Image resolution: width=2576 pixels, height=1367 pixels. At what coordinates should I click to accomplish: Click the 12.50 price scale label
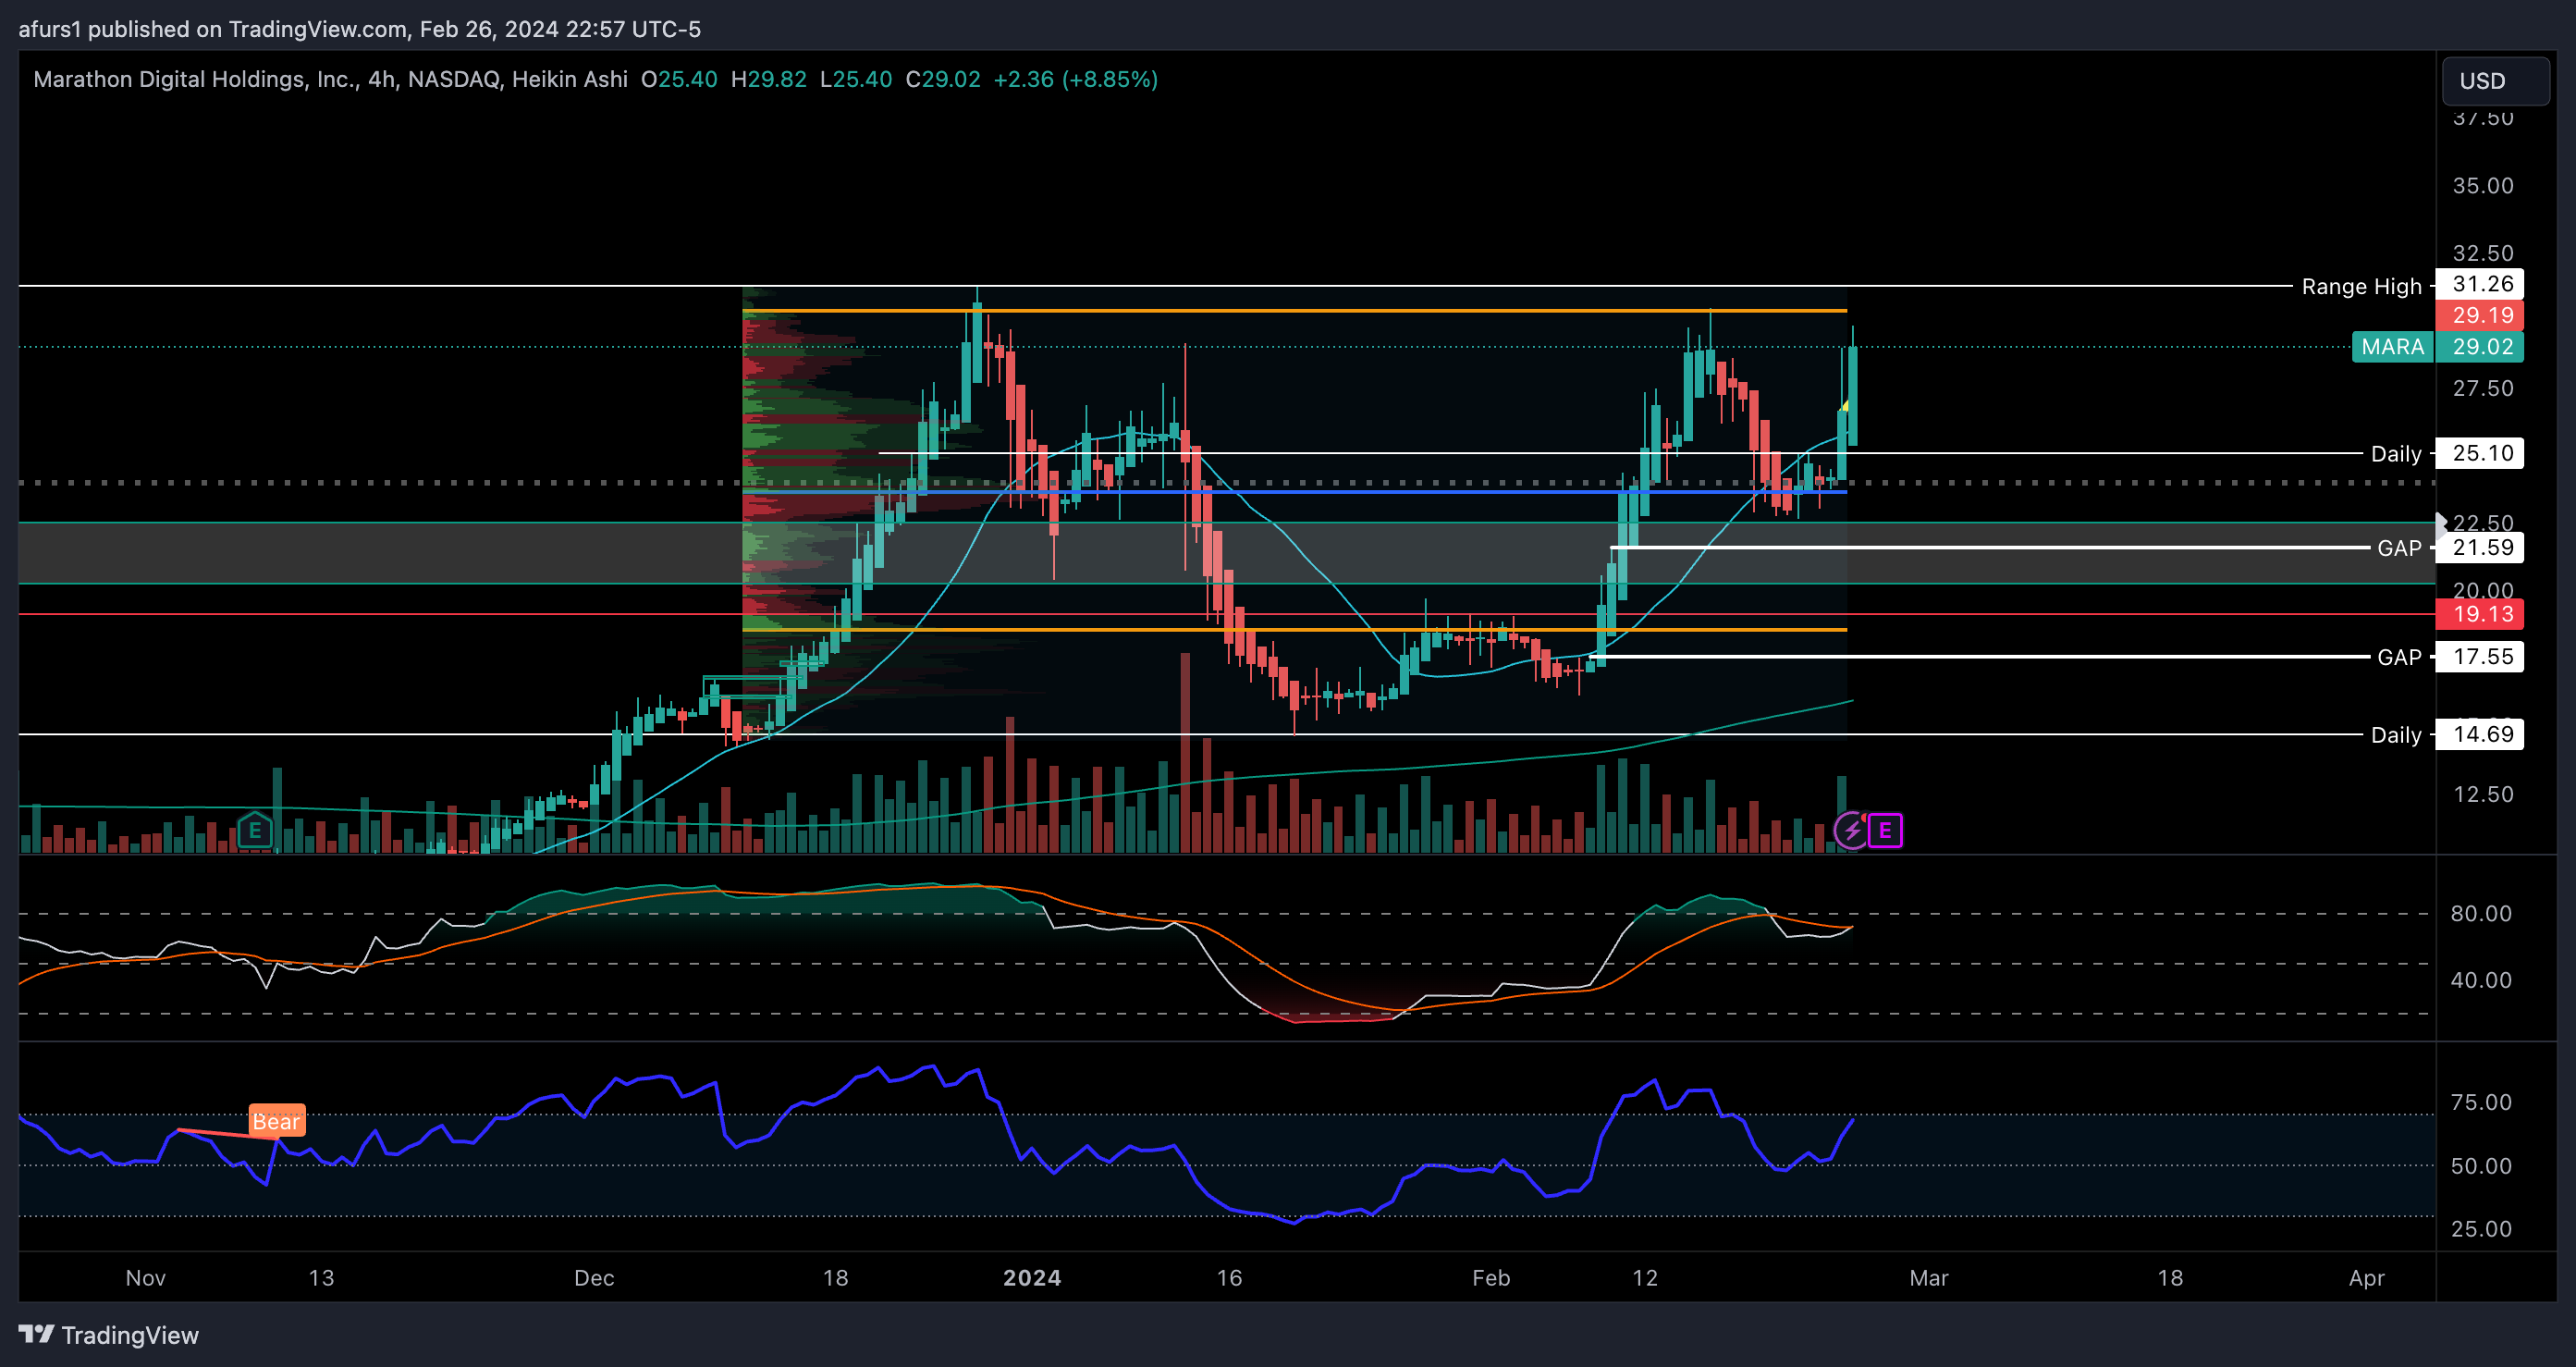point(2482,794)
